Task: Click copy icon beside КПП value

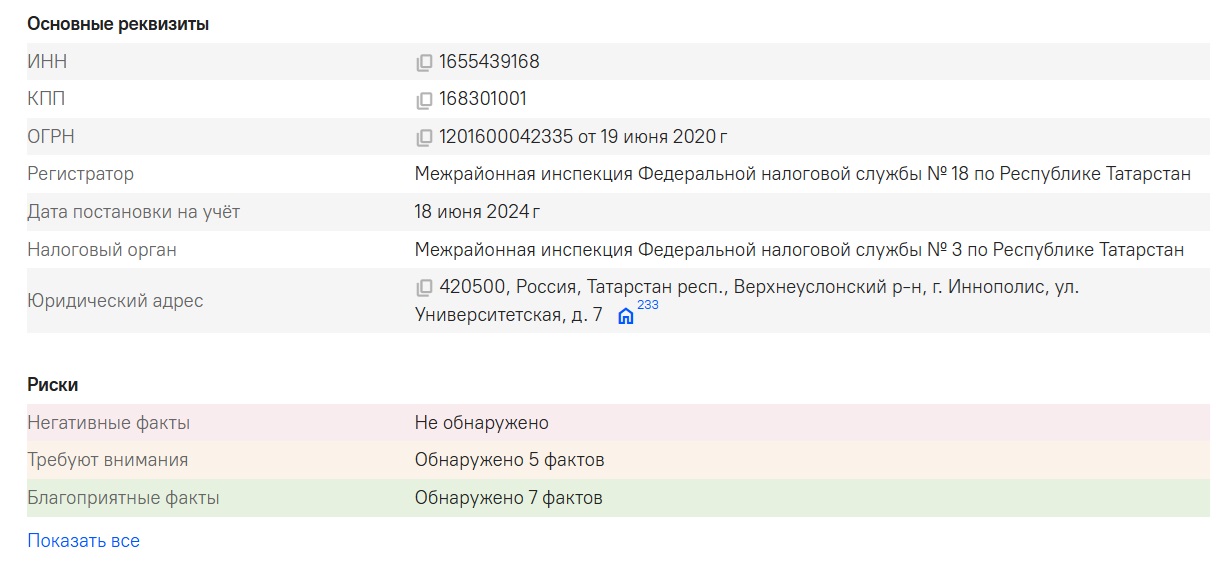Action: (424, 100)
